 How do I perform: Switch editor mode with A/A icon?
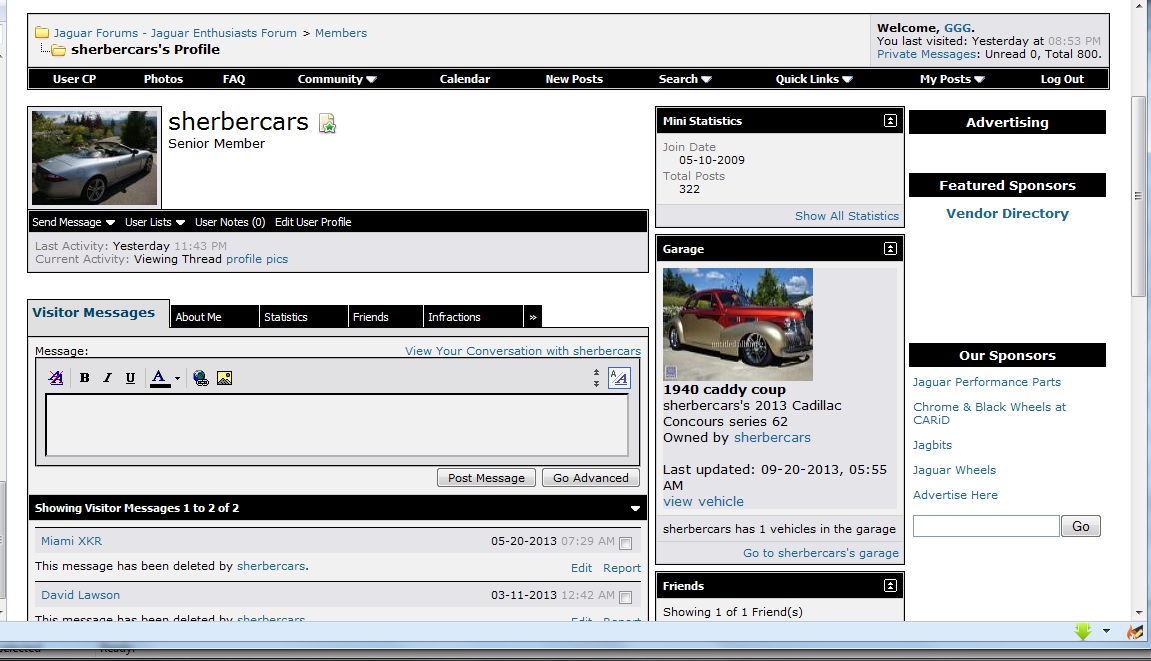point(619,378)
